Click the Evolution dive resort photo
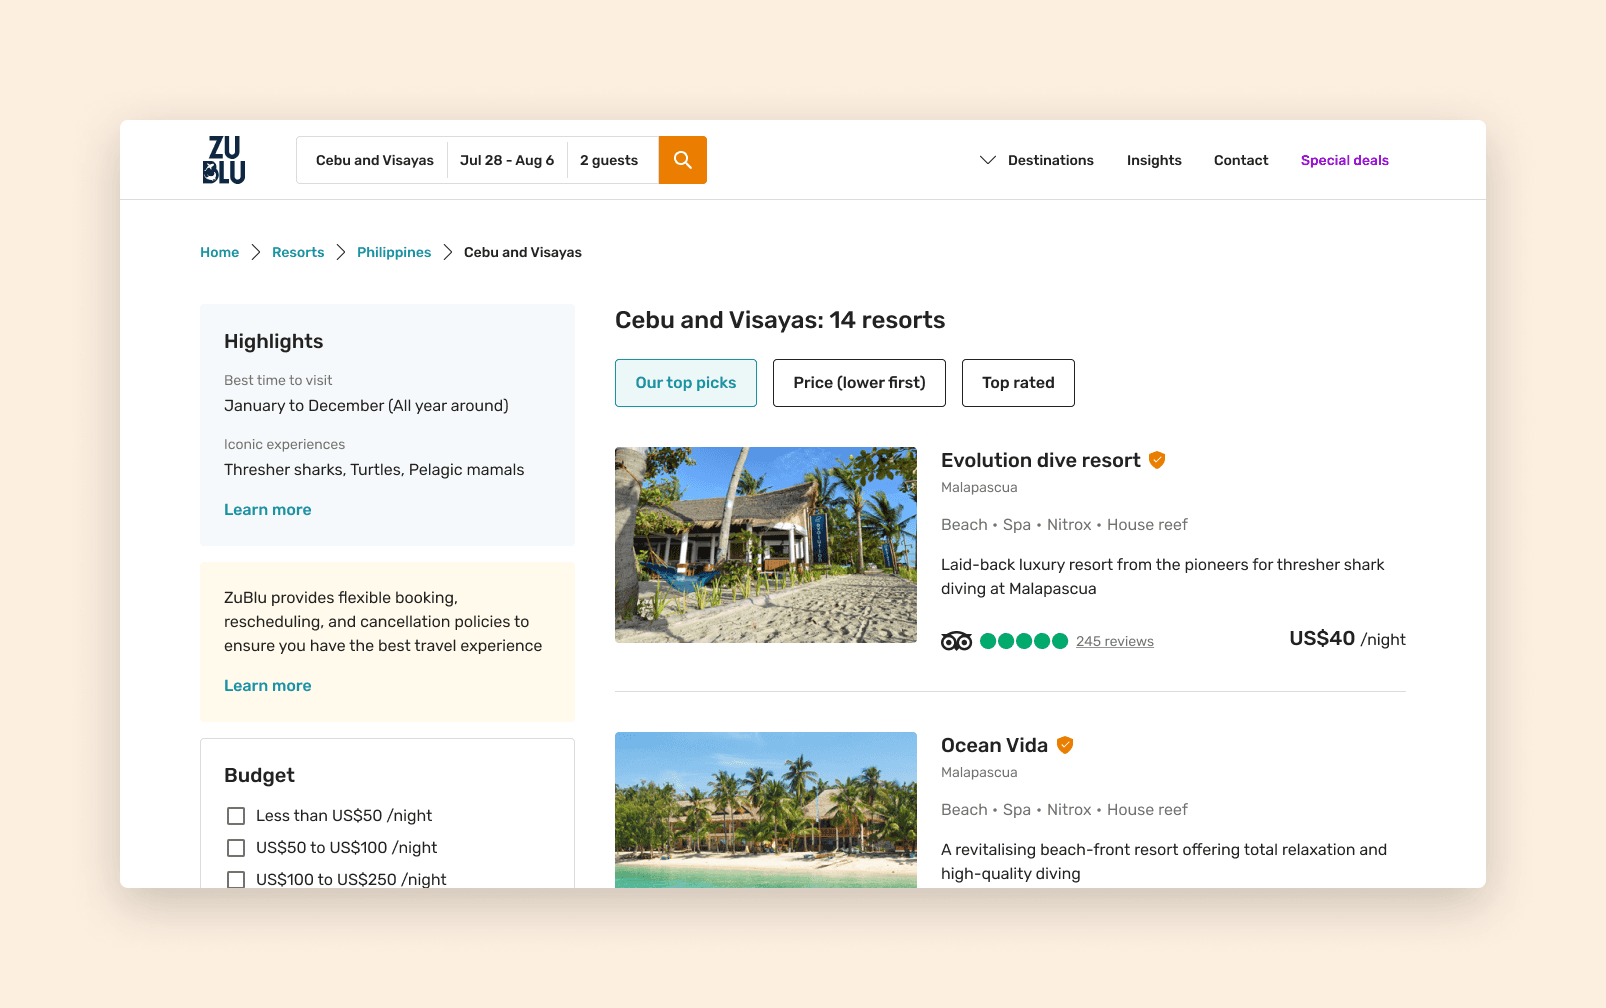Image resolution: width=1606 pixels, height=1008 pixels. click(x=765, y=545)
